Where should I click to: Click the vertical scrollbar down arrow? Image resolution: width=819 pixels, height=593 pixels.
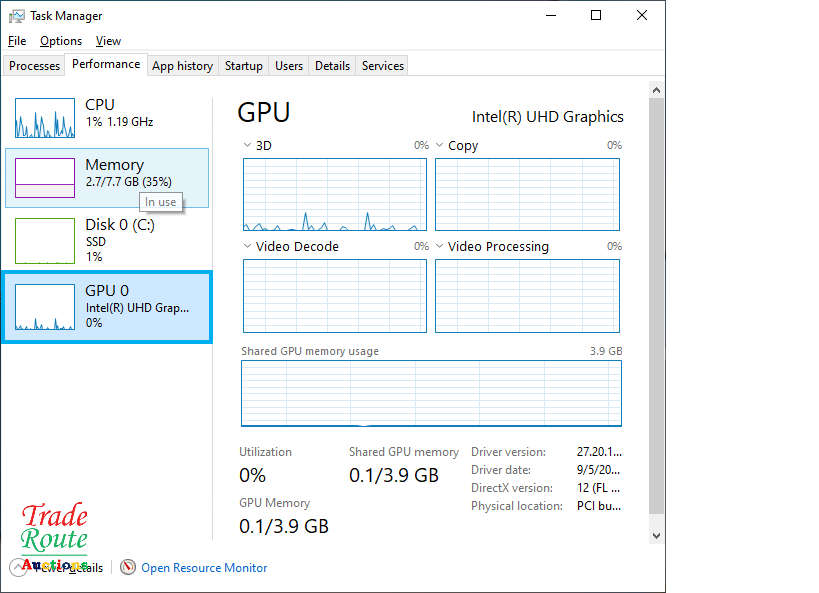point(657,536)
